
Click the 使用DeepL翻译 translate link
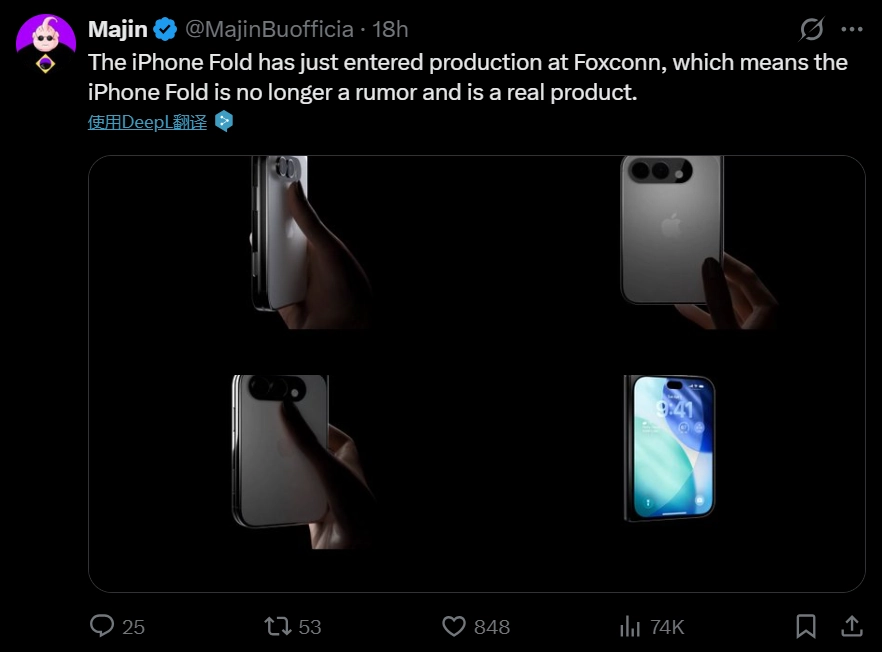point(147,121)
